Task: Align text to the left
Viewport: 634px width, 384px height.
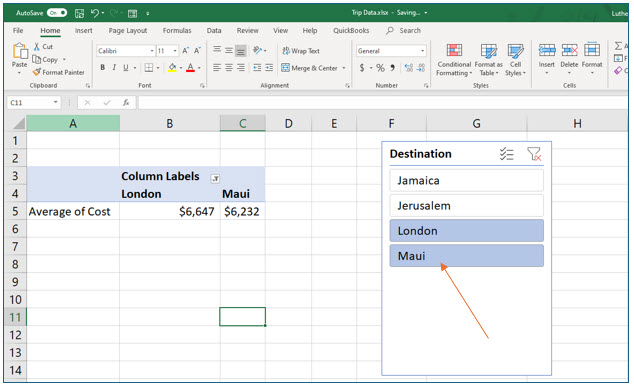Action: (217, 68)
